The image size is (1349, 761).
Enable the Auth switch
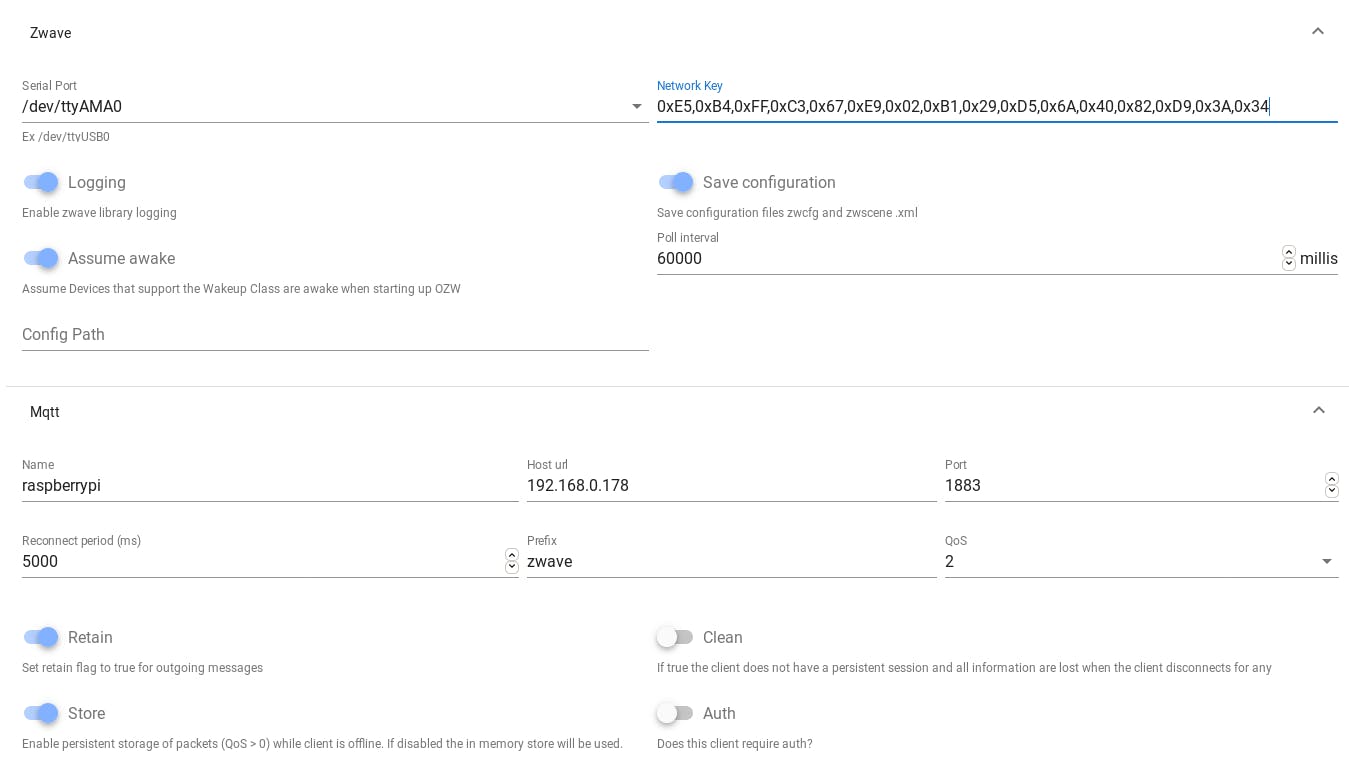tap(675, 713)
